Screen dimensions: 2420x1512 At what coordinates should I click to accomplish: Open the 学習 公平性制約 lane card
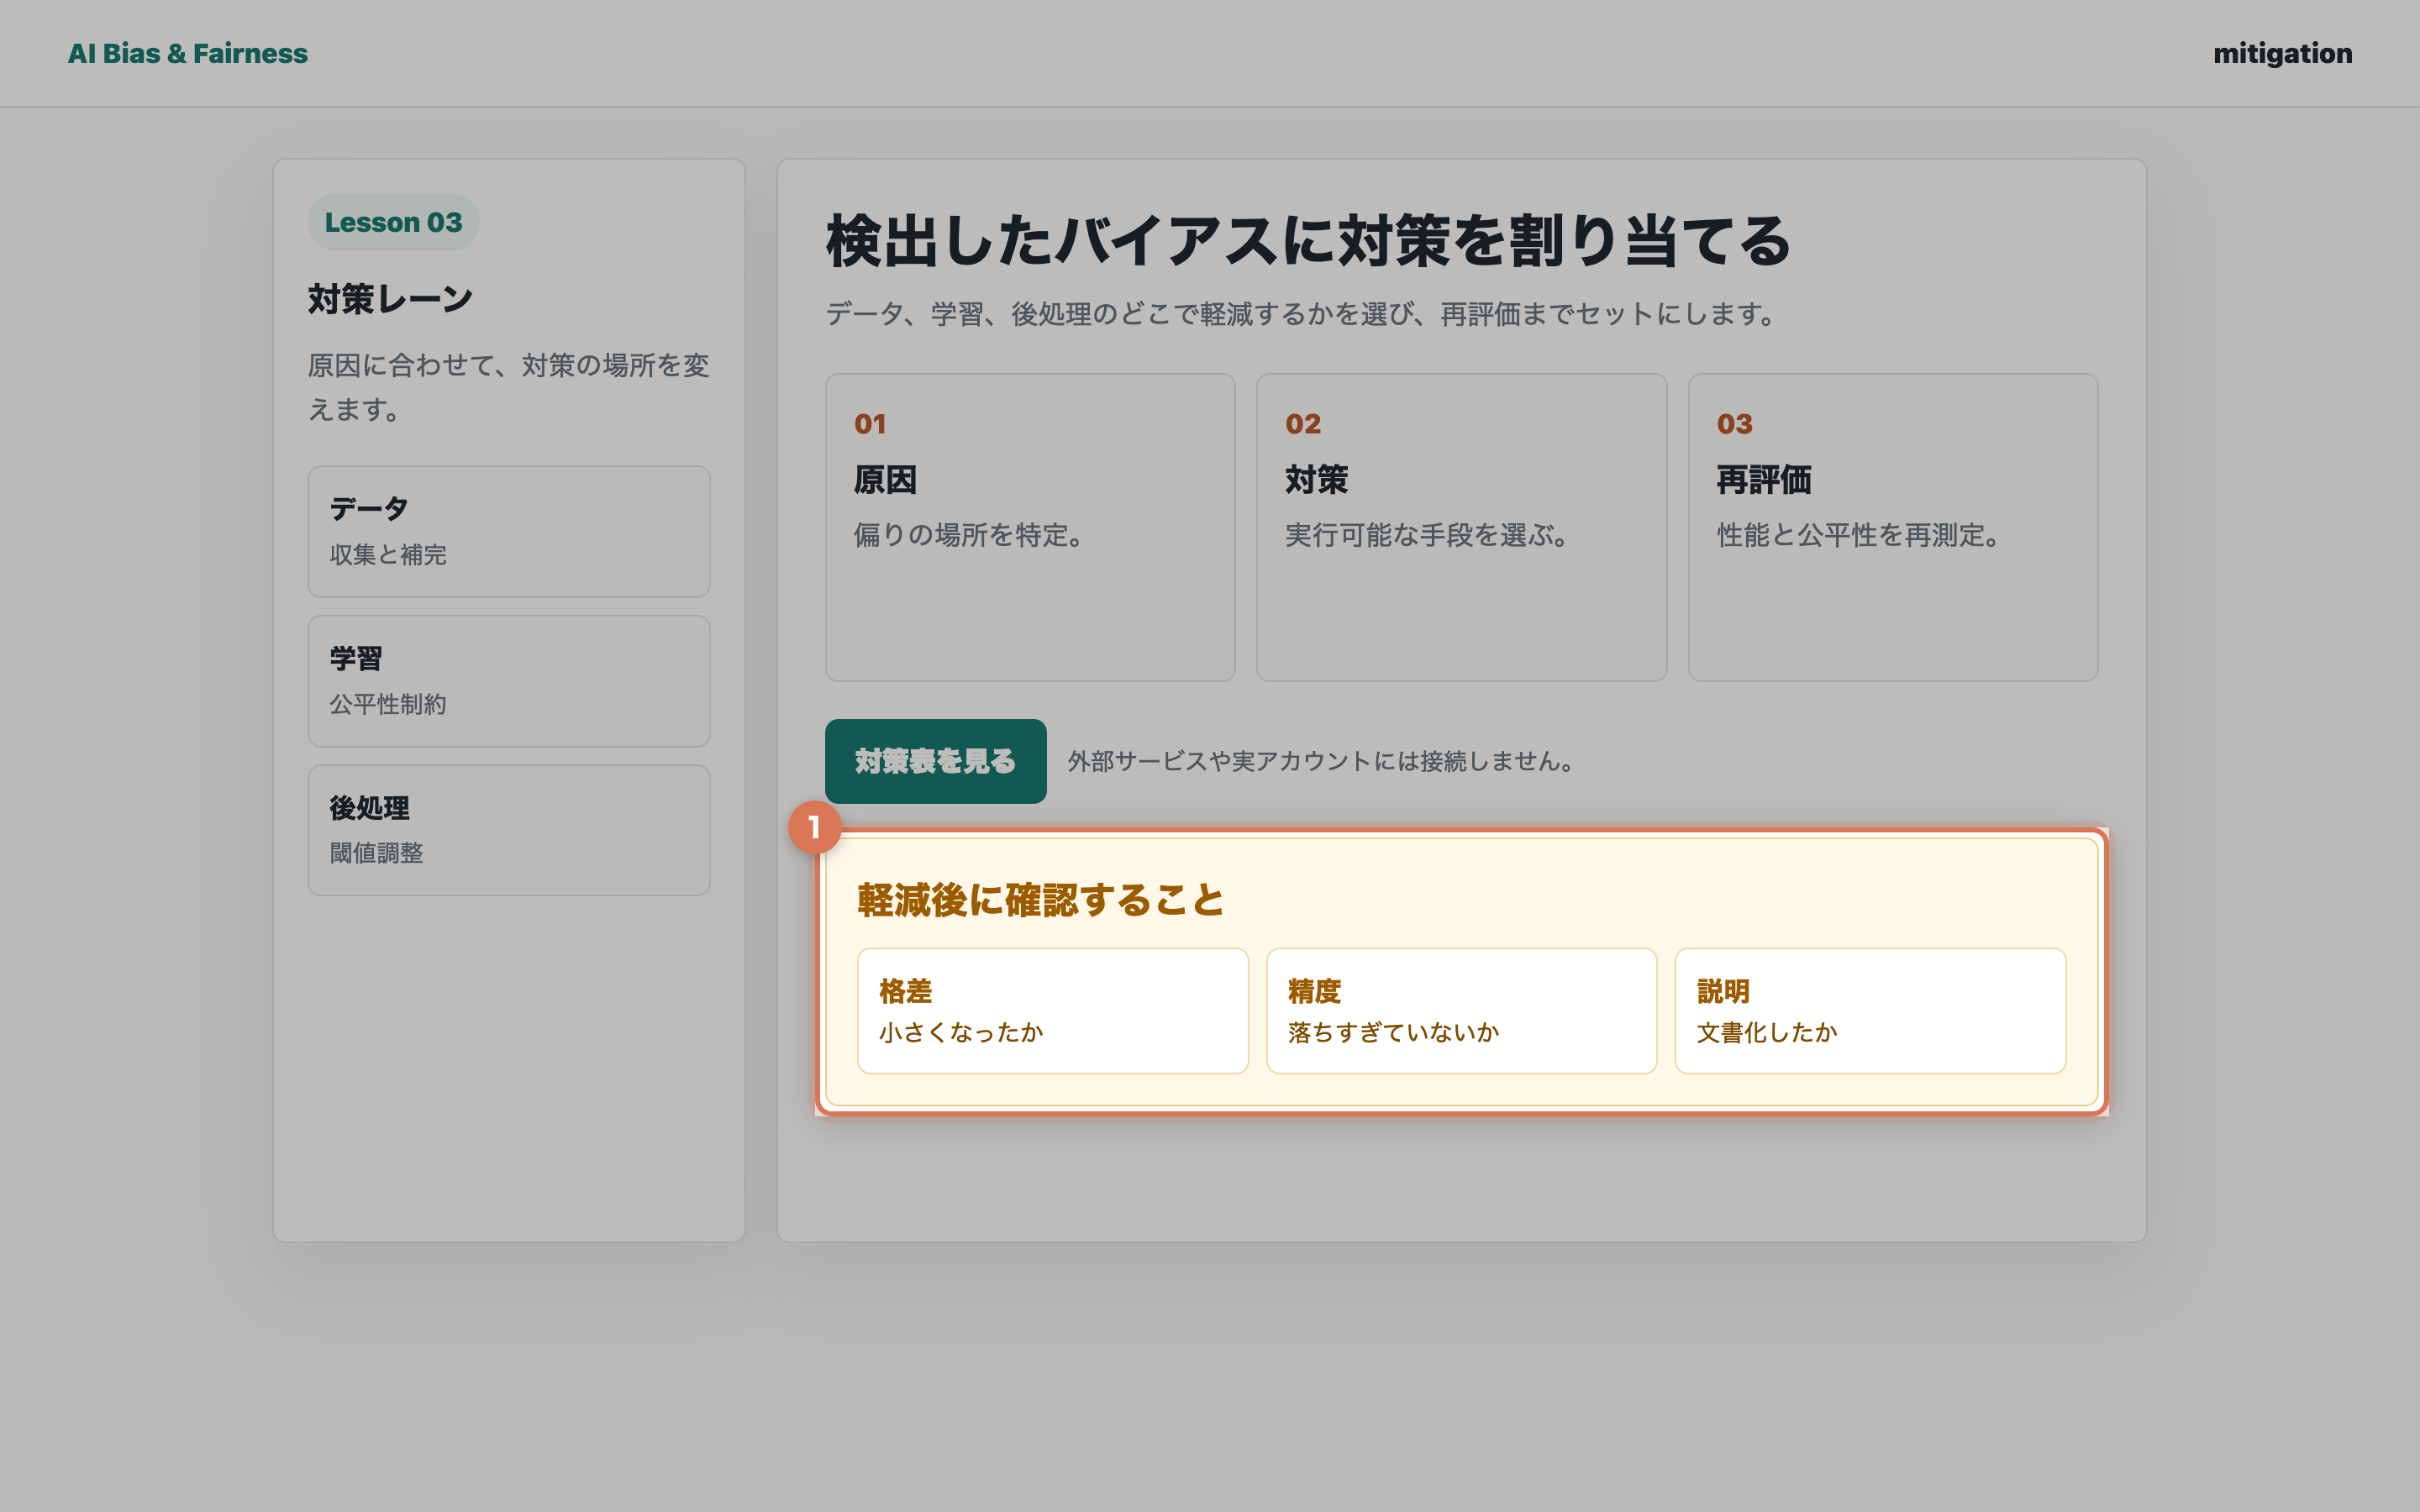point(509,681)
